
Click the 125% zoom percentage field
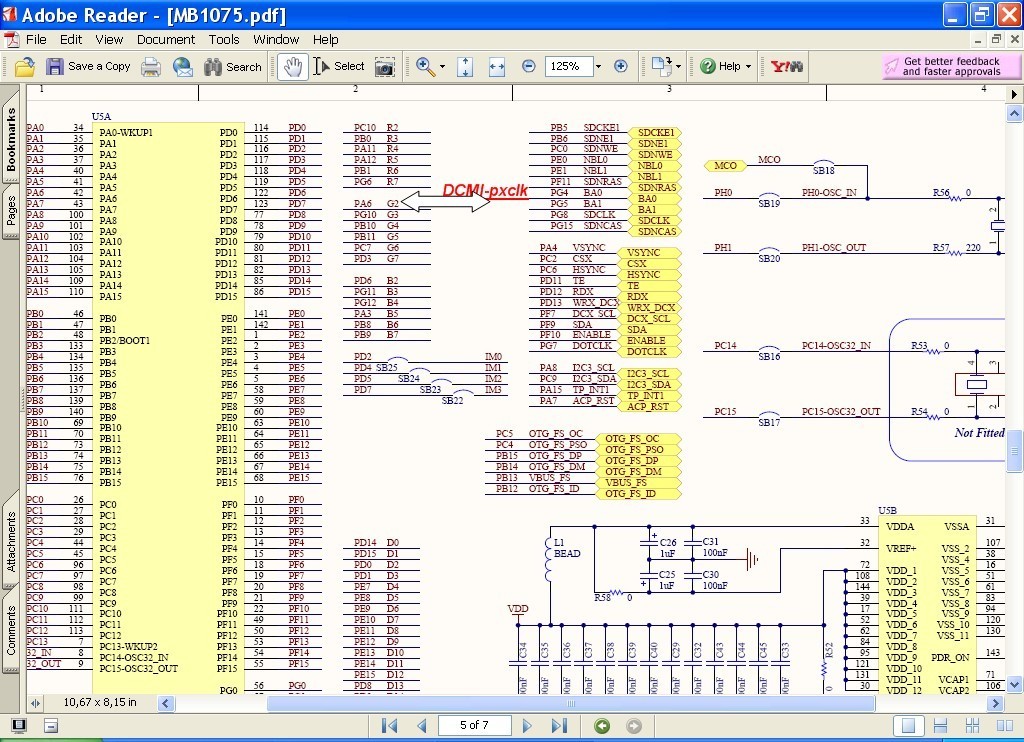pyautogui.click(x=568, y=67)
